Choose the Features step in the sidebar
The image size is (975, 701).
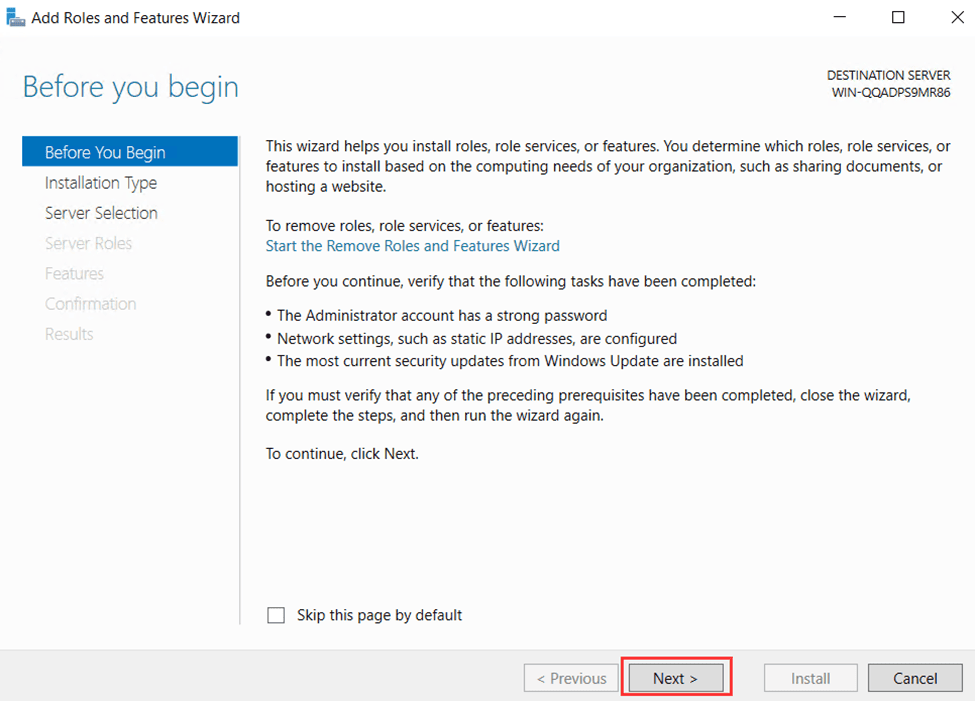74,273
